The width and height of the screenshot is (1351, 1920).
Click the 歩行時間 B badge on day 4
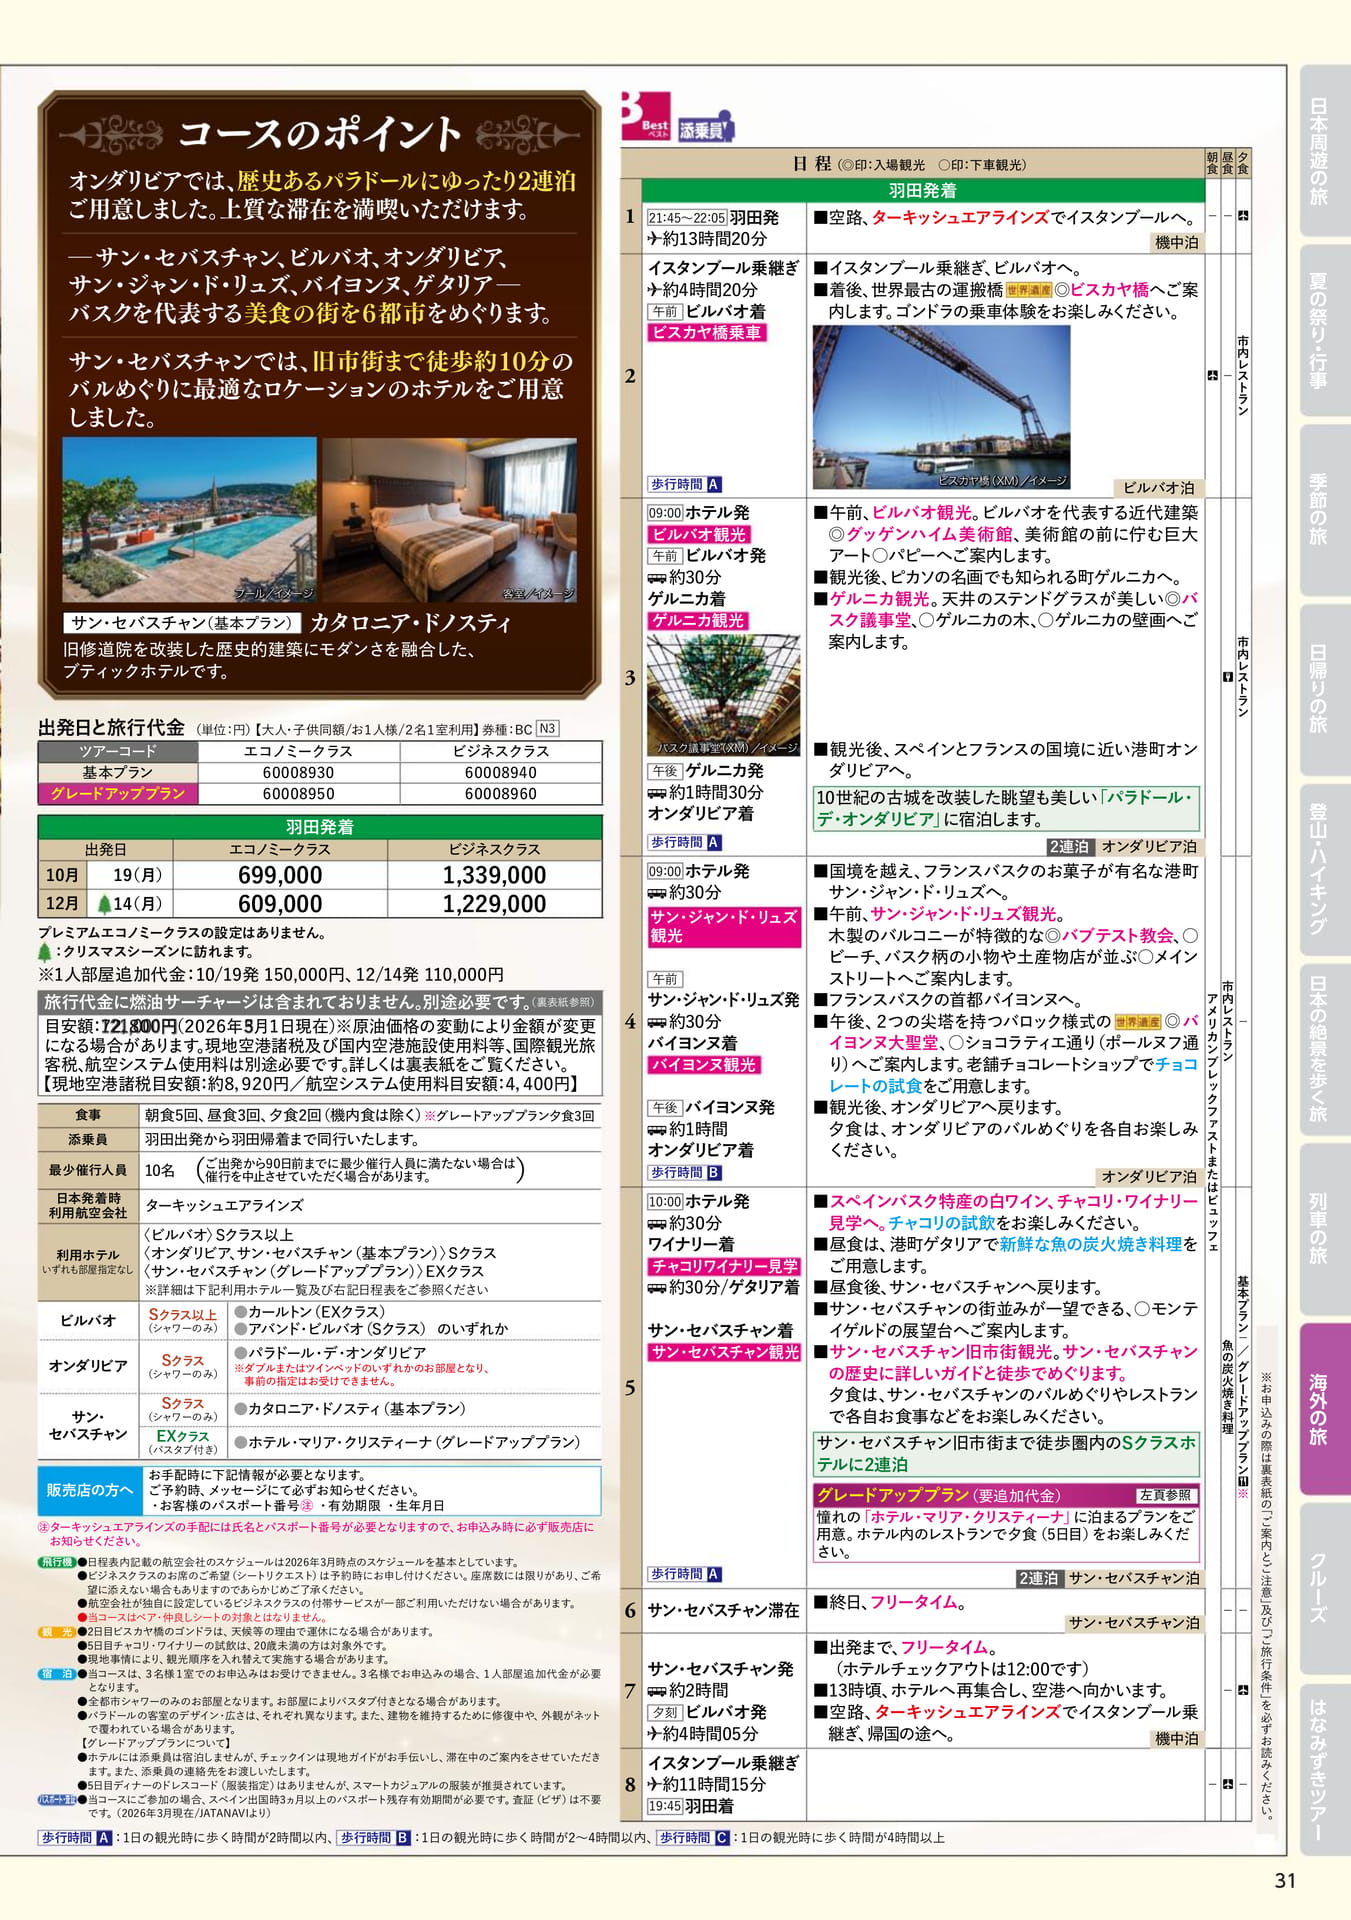pos(685,1173)
